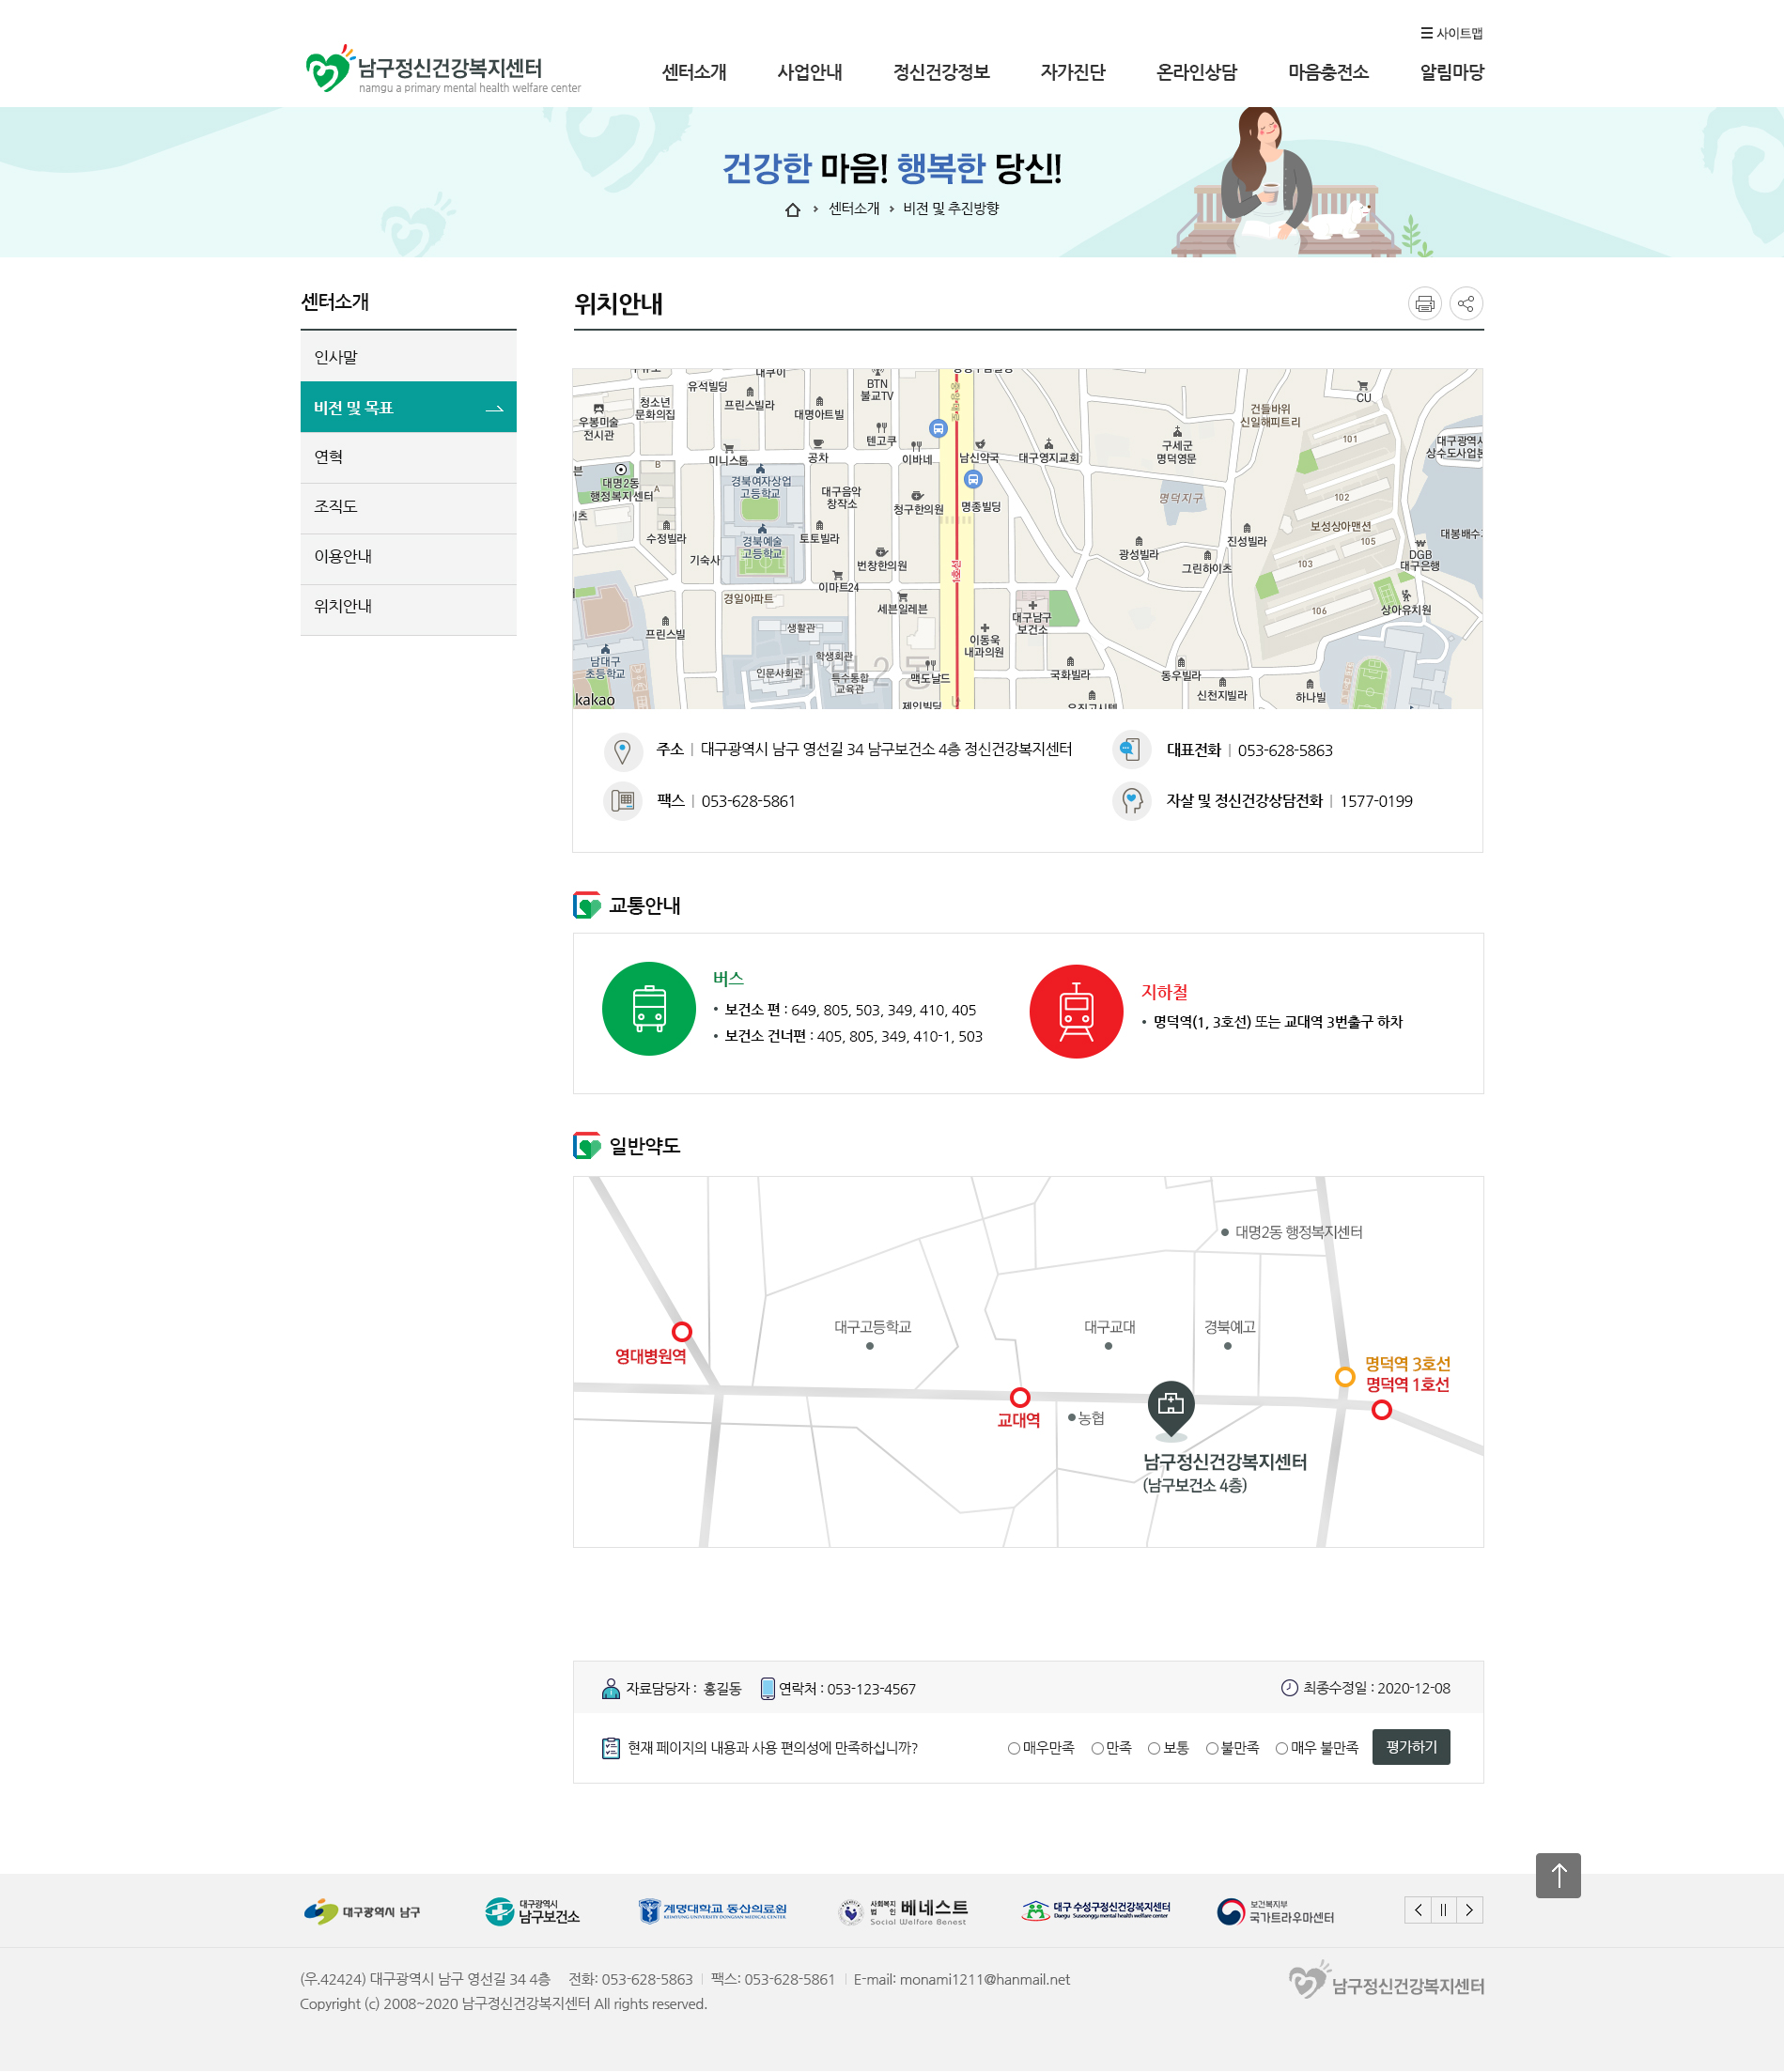Click the red subway icon in 교통안내

(1077, 1011)
